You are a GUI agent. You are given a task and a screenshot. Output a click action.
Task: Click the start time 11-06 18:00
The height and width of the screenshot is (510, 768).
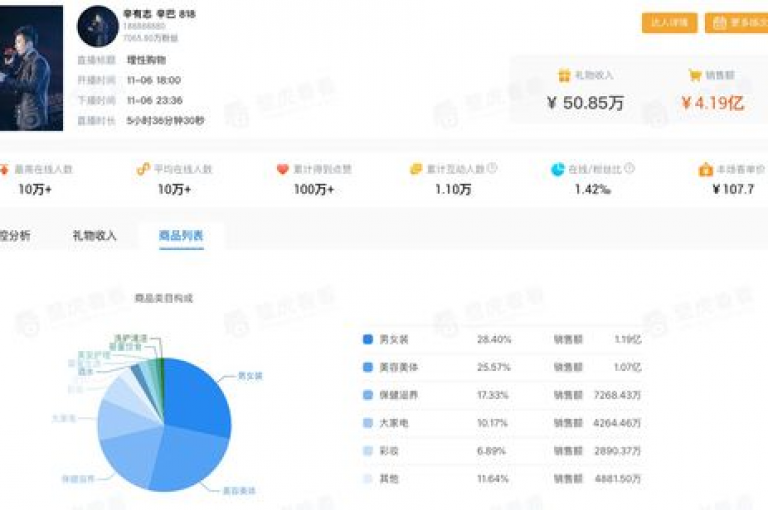click(154, 80)
